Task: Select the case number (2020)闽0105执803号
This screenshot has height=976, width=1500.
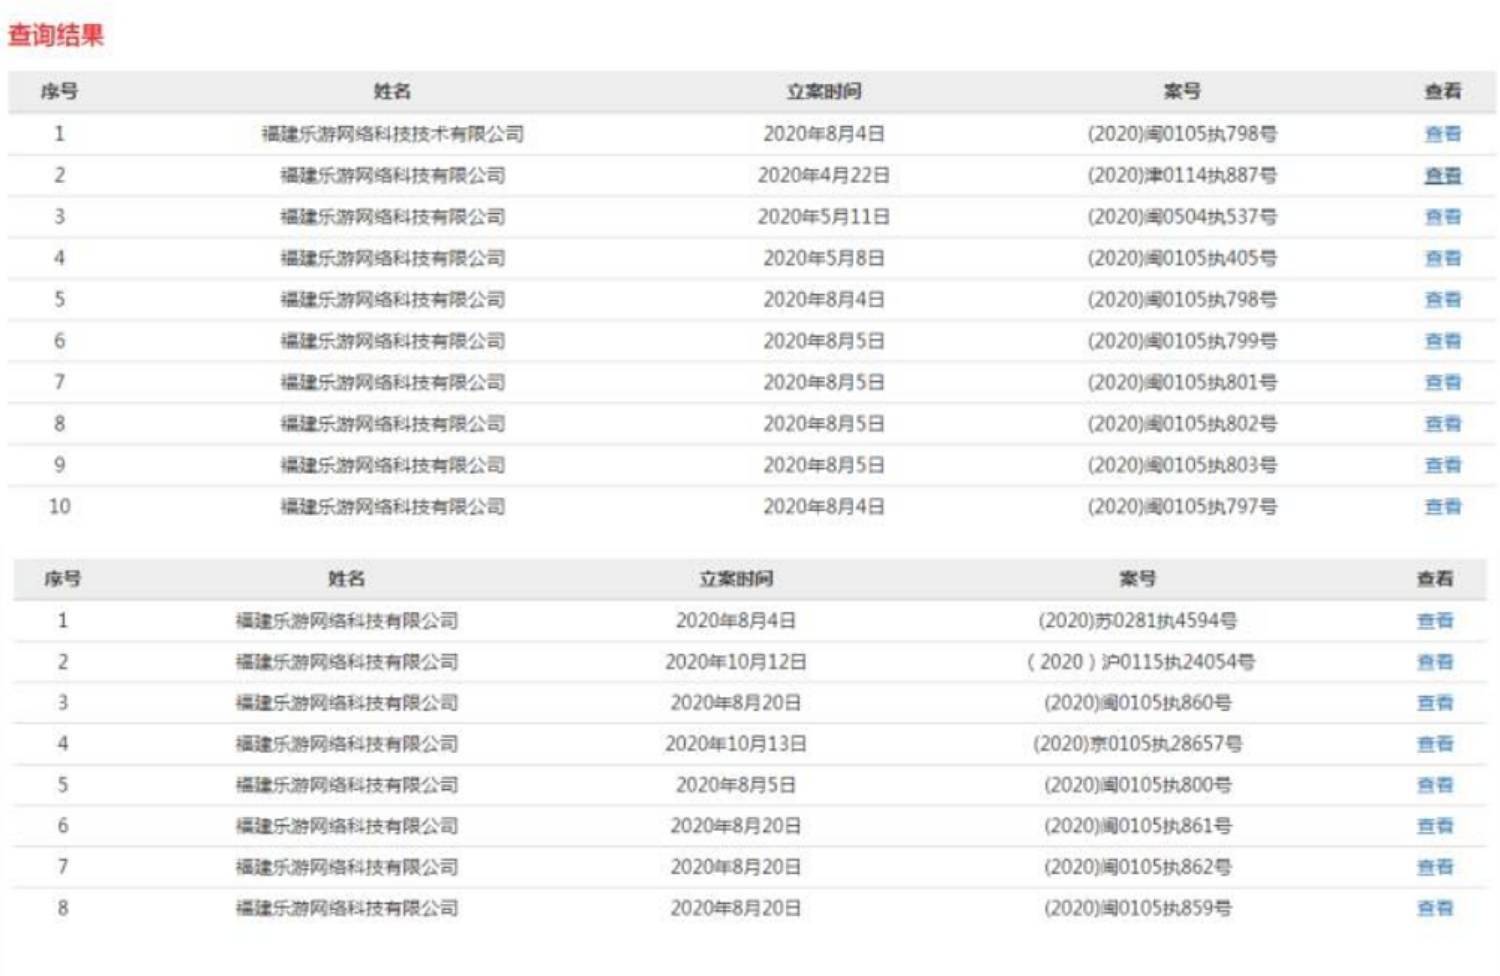Action: coord(1182,465)
